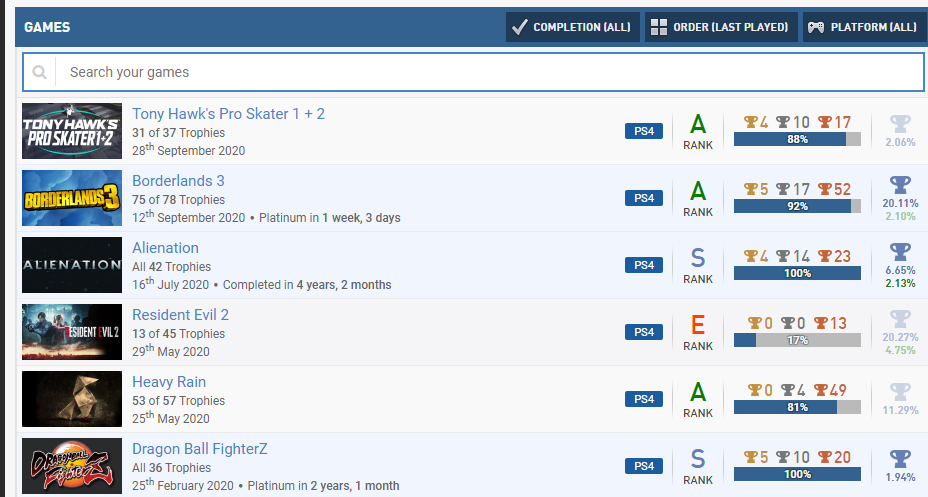928x497 pixels.
Task: Click the silver trophy count 10 on Tony Hawk's row
Action: point(792,122)
